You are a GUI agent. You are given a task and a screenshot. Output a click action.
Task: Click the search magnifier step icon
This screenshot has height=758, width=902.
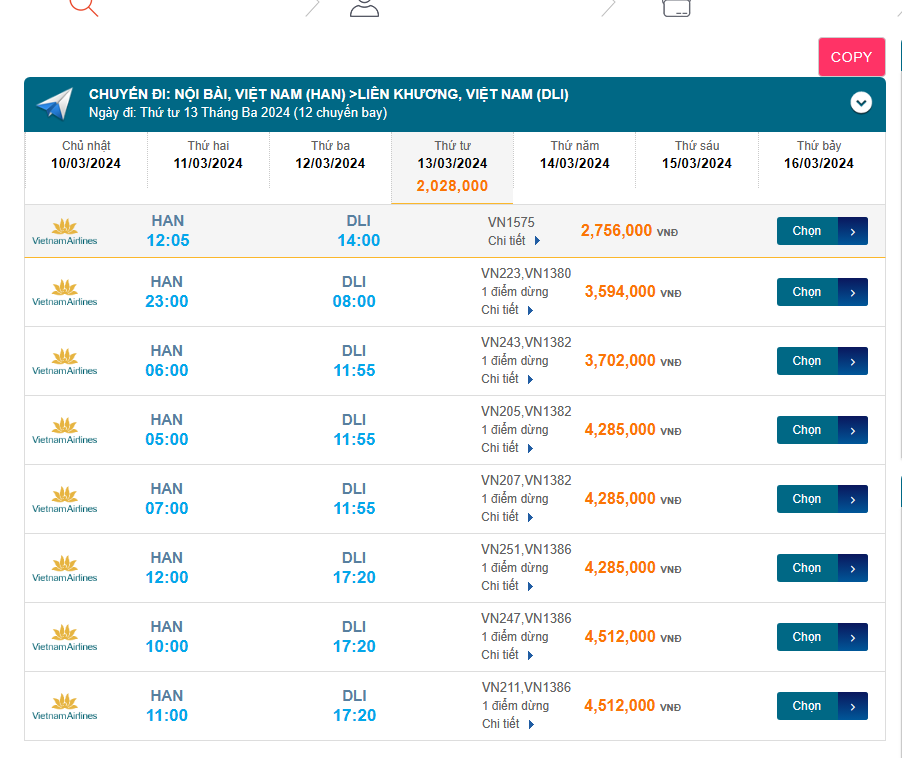point(84,5)
